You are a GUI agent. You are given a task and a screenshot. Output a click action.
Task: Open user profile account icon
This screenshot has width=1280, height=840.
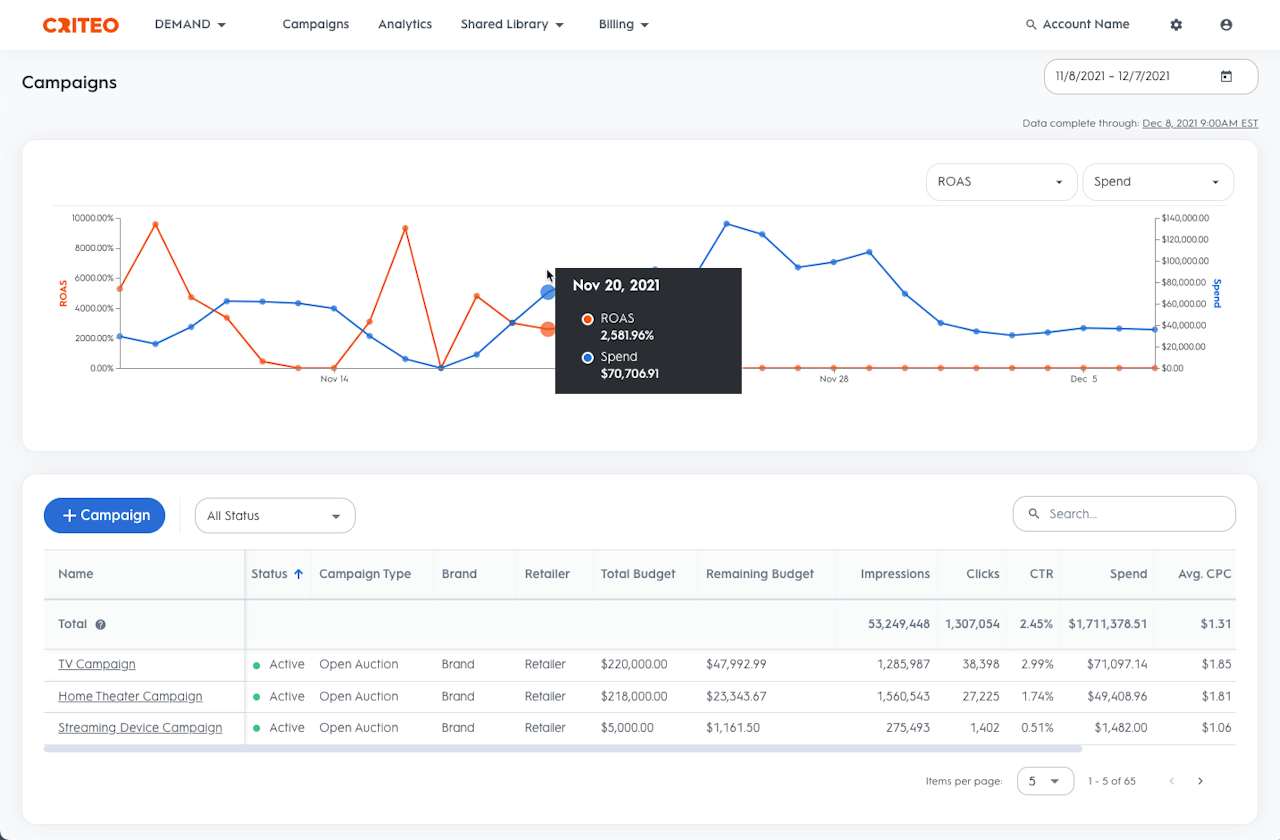(1226, 25)
